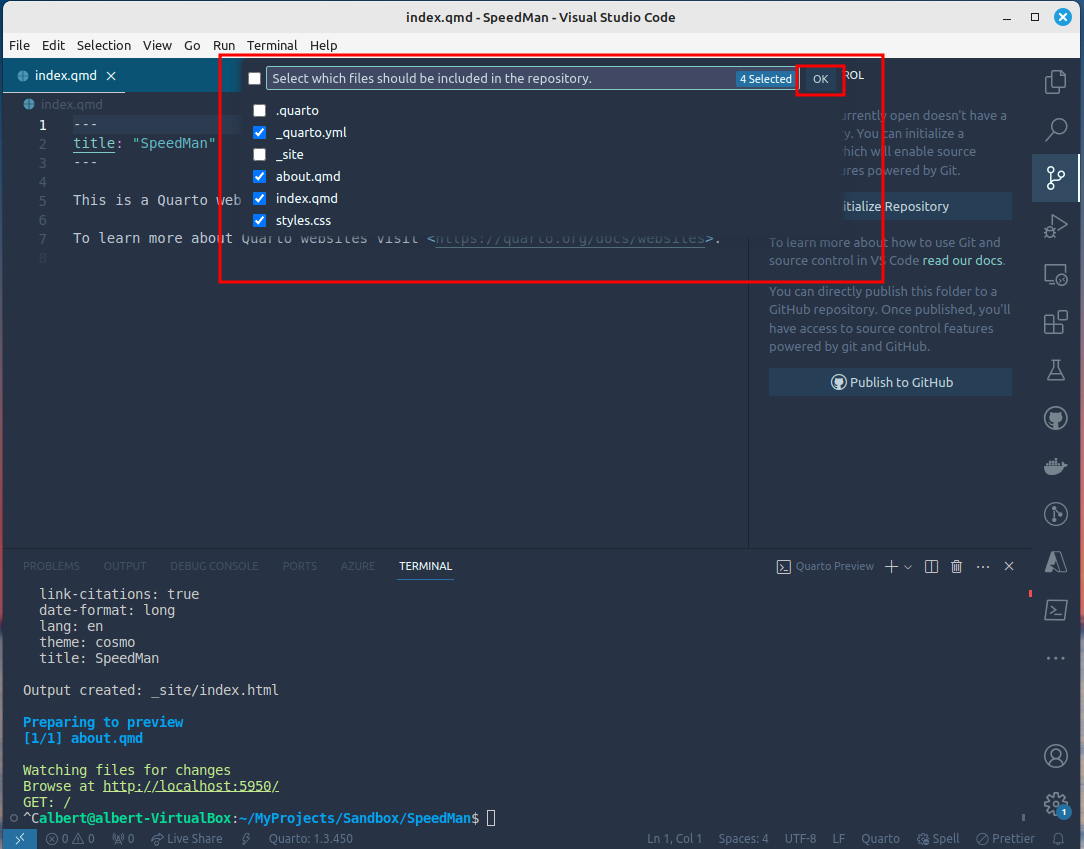Viewport: 1084px width, 849px height.
Task: Uncheck the _quarto.yml checkbox
Action: (259, 133)
